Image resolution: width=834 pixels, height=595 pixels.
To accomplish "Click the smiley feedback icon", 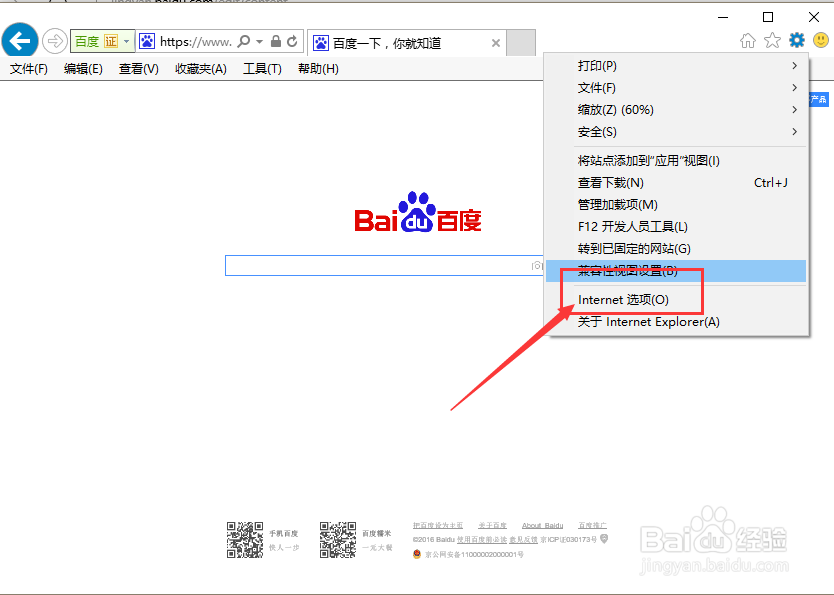I will tap(821, 40).
